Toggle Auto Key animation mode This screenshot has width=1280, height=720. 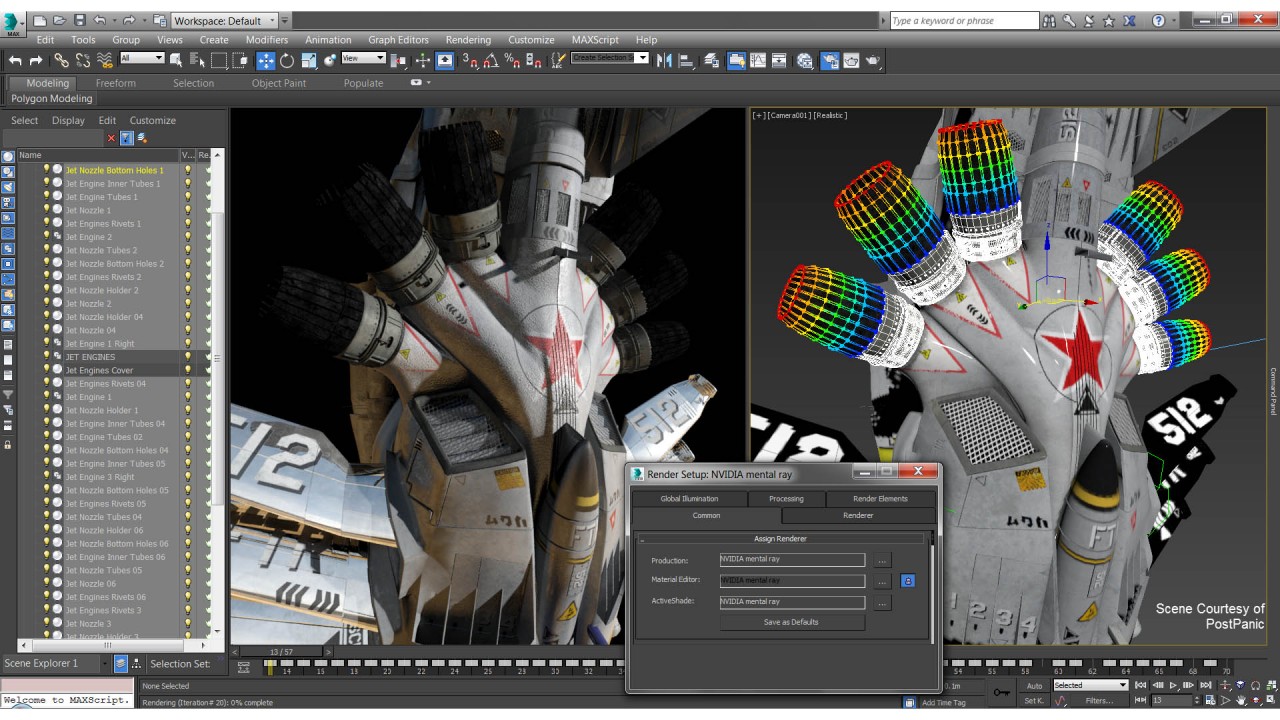(1034, 685)
